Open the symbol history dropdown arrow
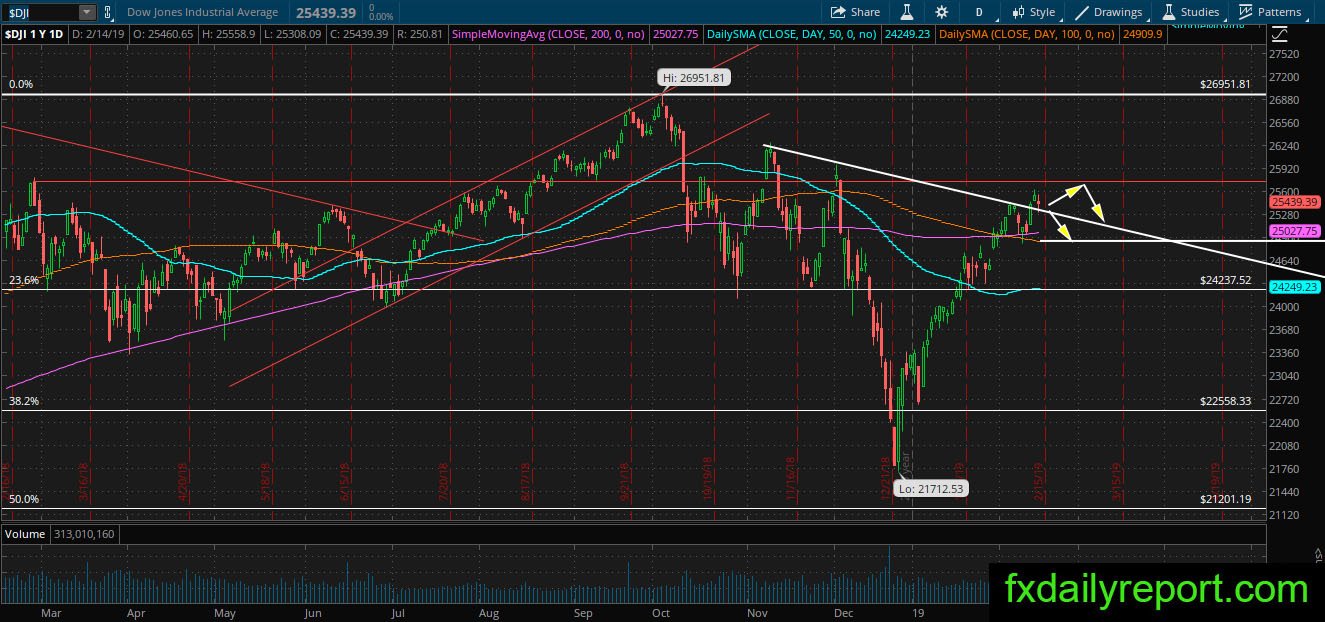 pyautogui.click(x=87, y=12)
